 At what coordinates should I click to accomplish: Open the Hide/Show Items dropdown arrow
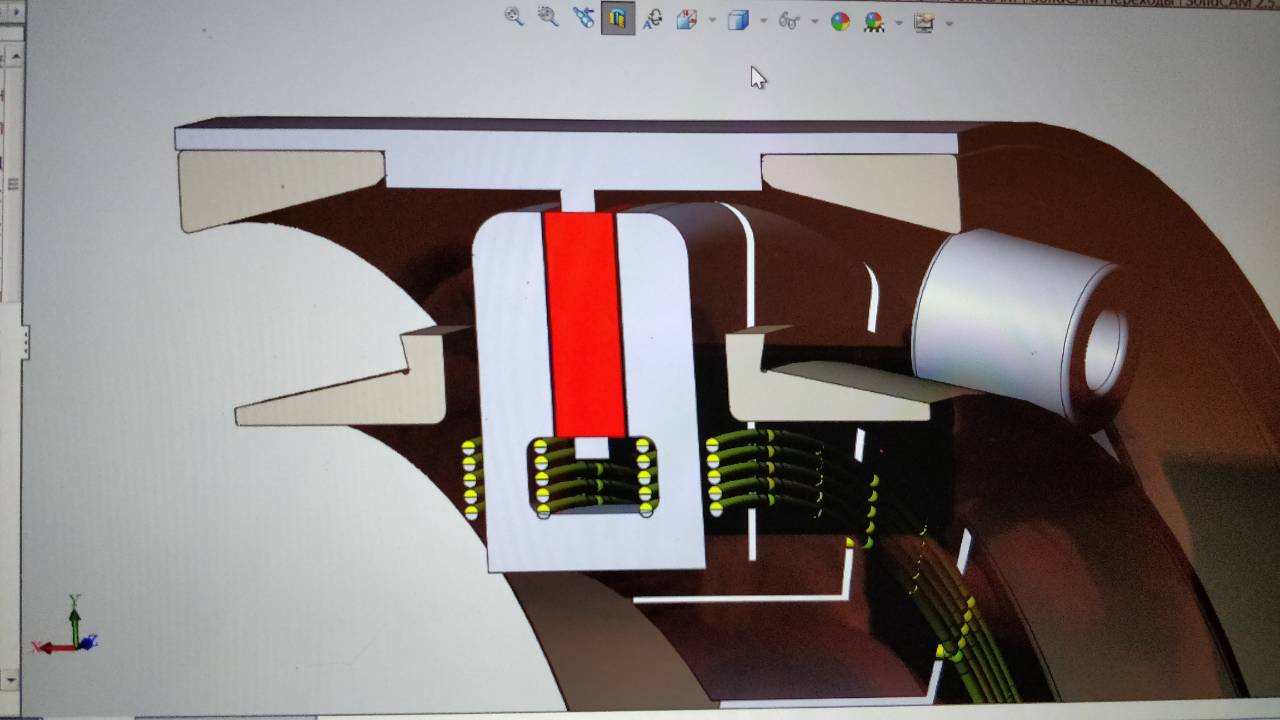(x=814, y=22)
